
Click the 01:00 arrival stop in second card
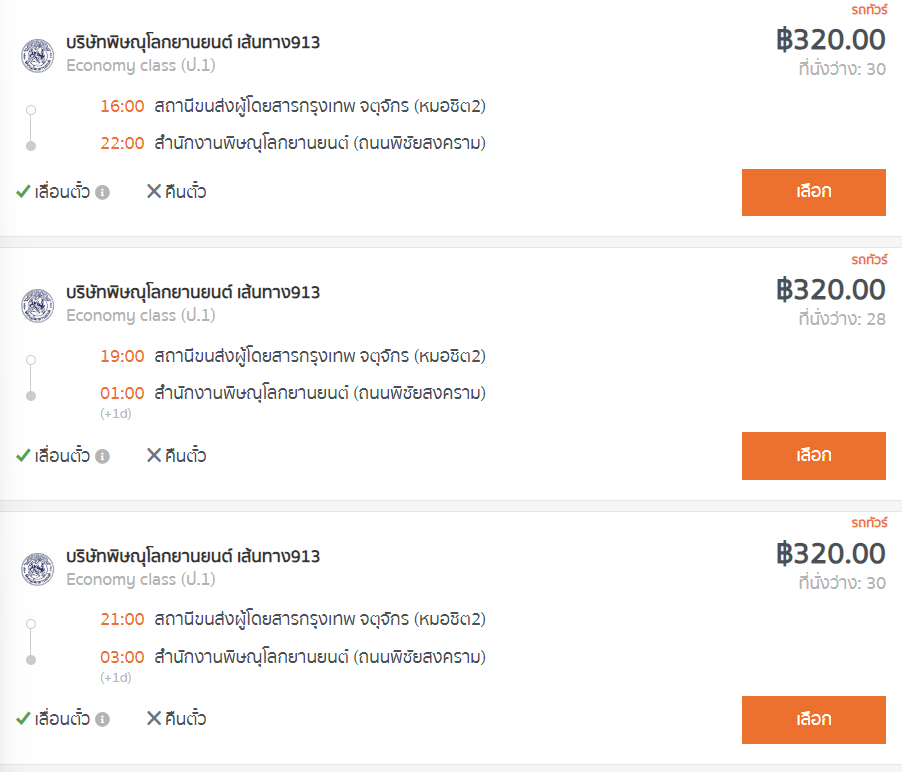point(320,393)
